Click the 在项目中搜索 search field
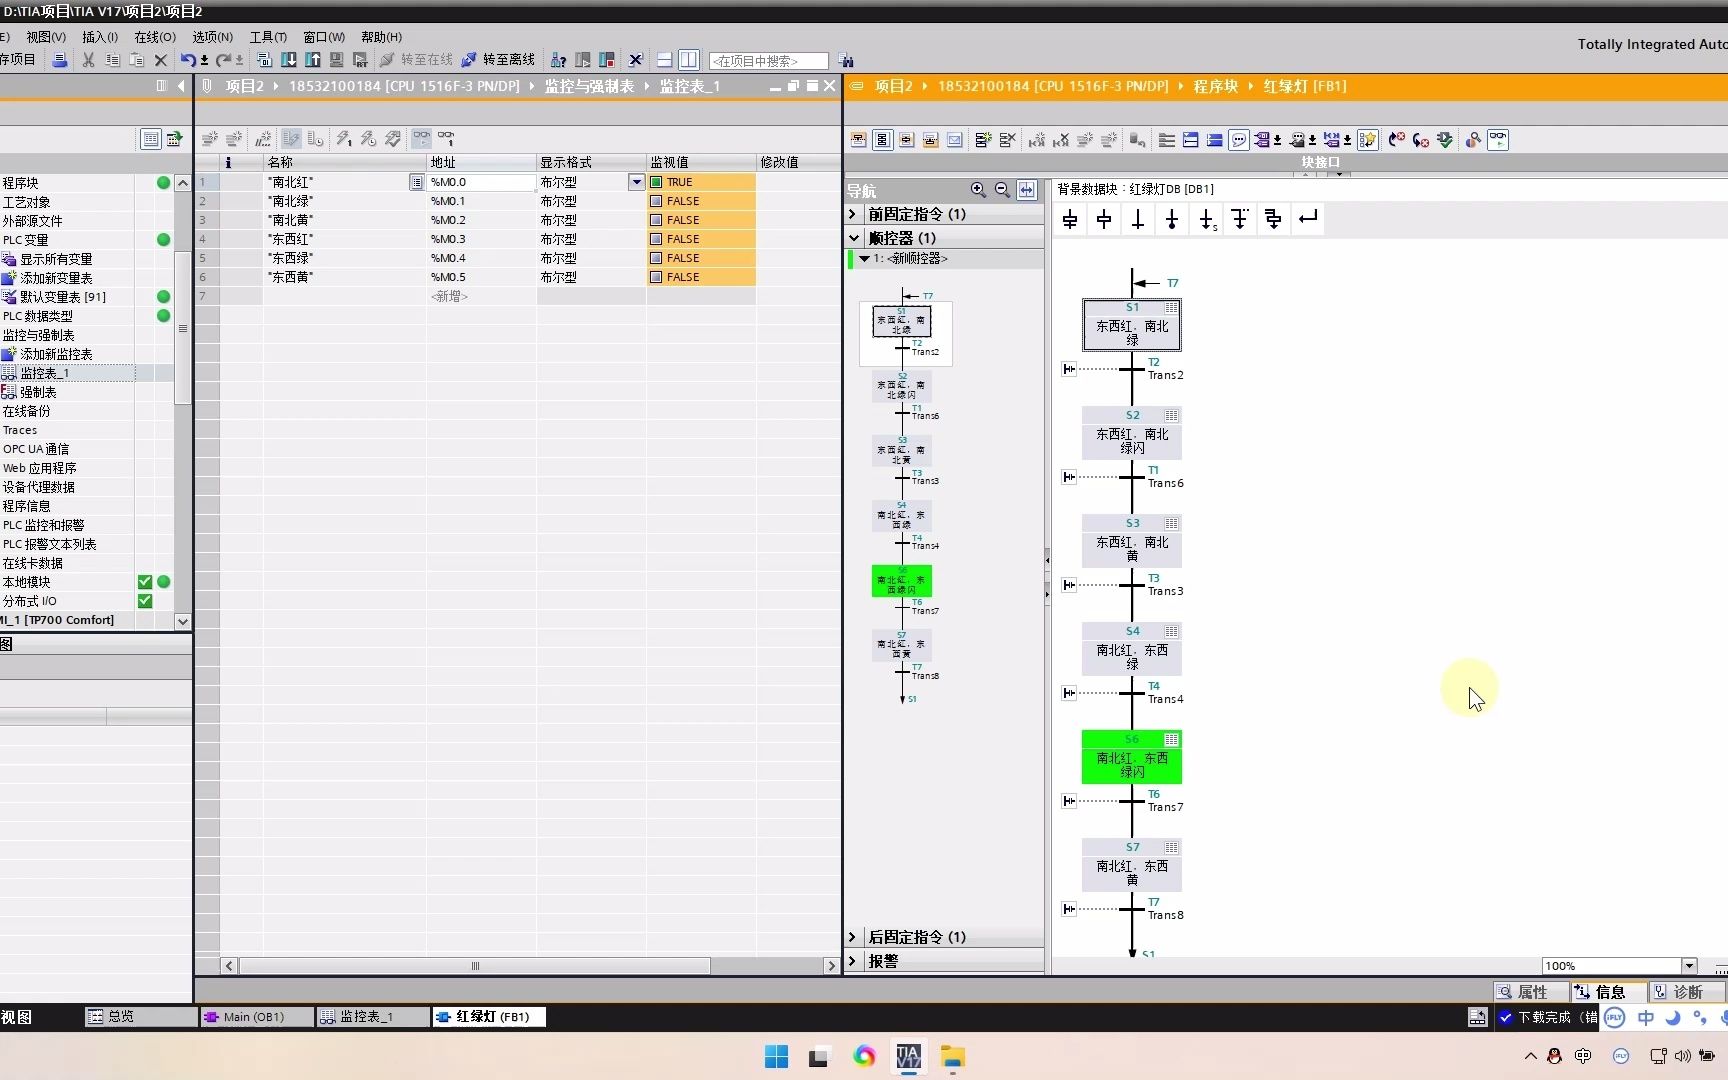 [768, 61]
